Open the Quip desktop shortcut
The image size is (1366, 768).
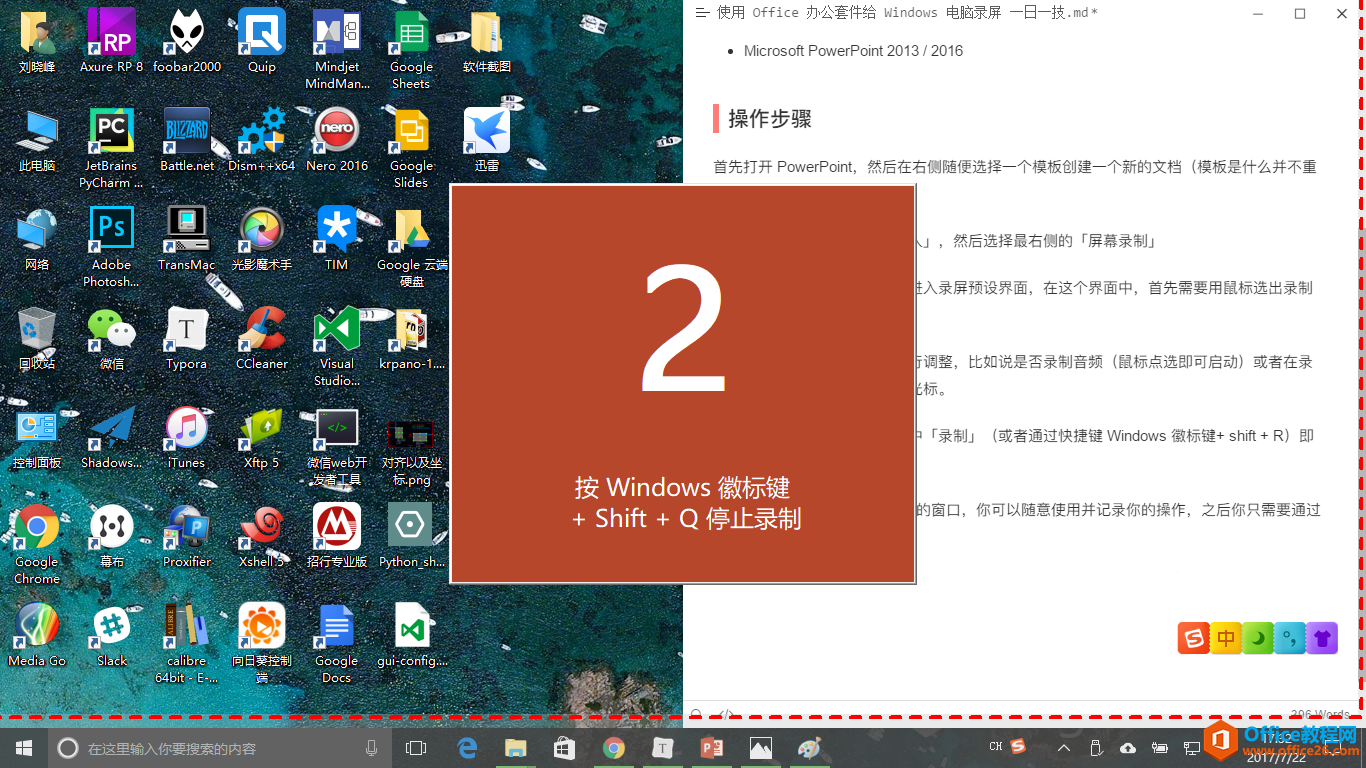[x=262, y=40]
